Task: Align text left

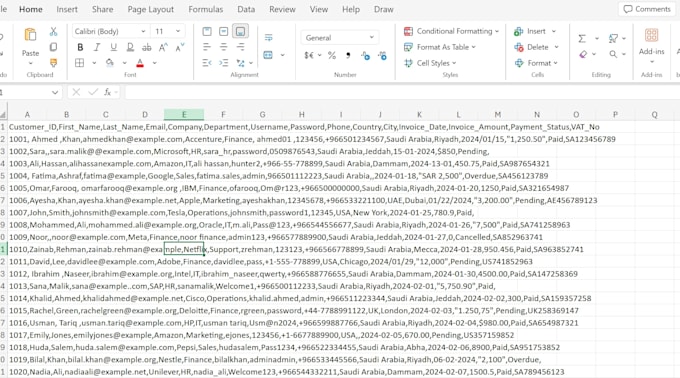Action: [x=207, y=47]
